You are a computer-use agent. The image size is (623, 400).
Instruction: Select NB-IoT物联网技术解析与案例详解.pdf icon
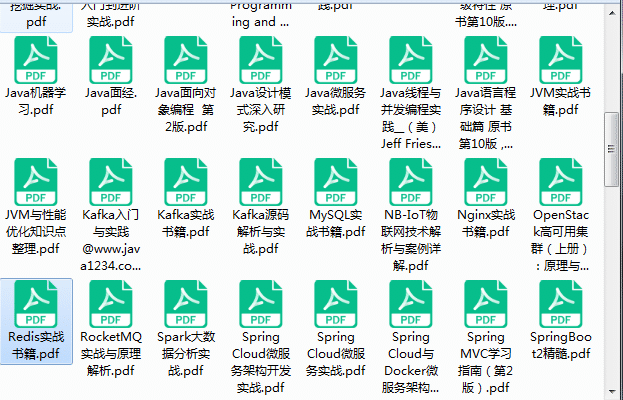click(x=411, y=182)
